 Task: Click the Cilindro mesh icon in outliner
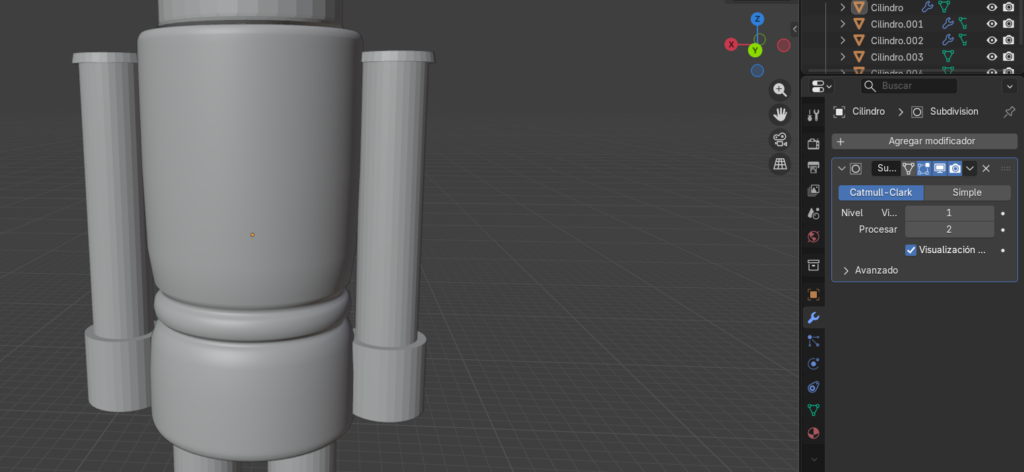[x=859, y=7]
